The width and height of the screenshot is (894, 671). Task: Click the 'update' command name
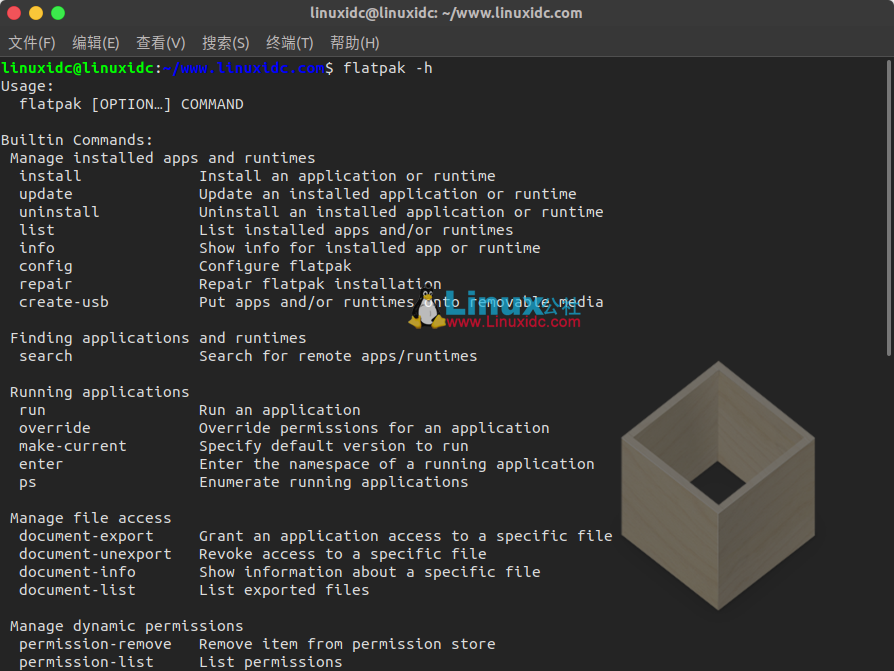coord(46,194)
